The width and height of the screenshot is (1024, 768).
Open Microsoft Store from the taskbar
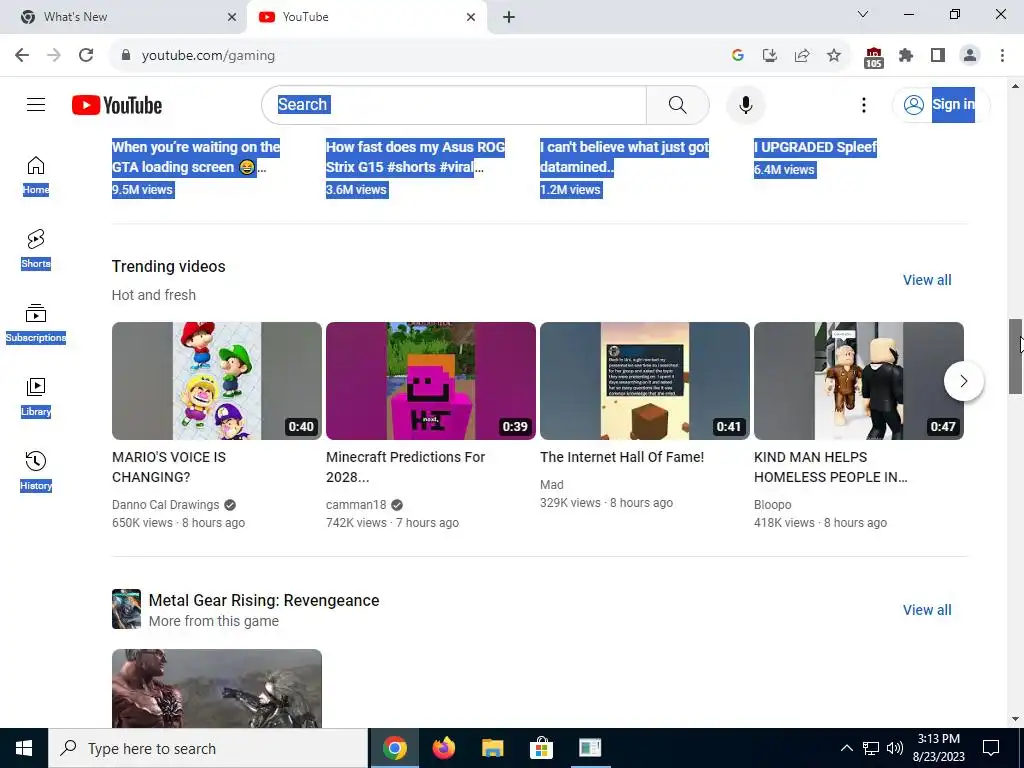pyautogui.click(x=541, y=748)
